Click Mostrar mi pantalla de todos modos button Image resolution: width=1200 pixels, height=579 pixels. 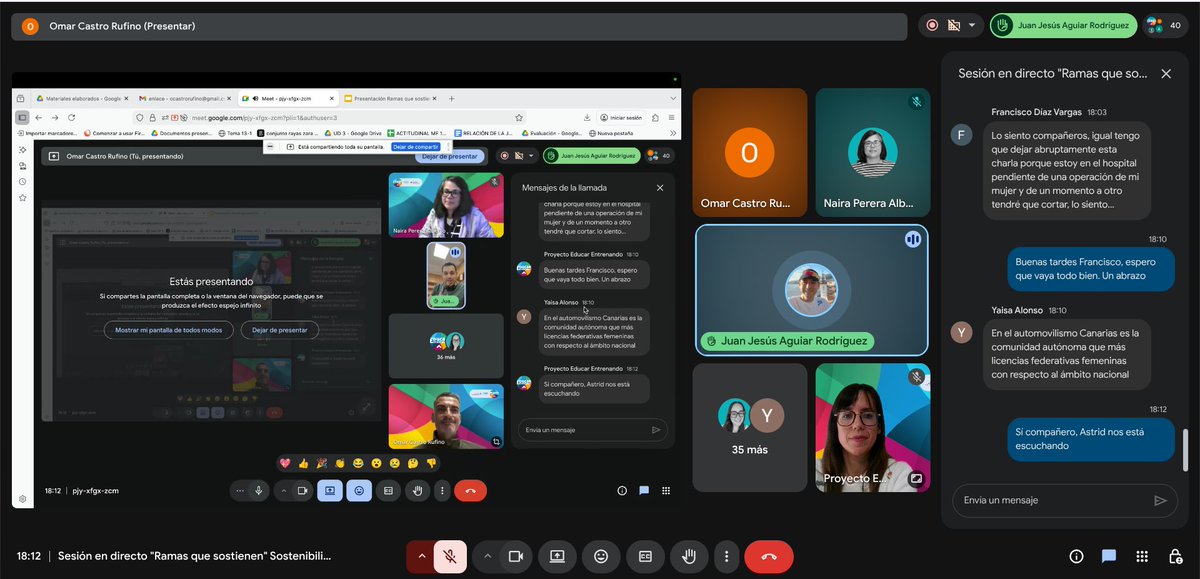pyautogui.click(x=168, y=330)
